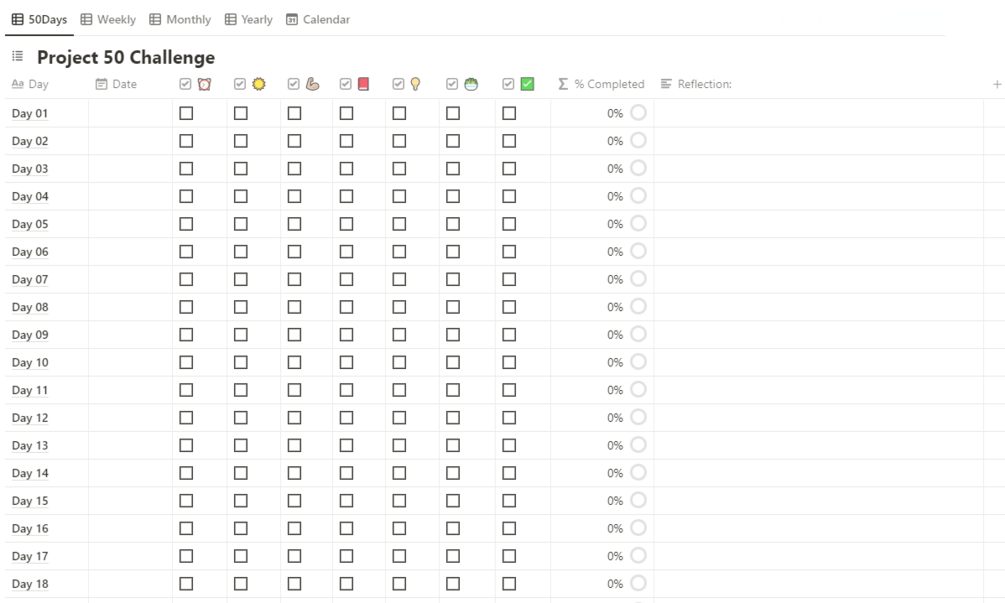Open the Day 03 page
The image size is (1005, 603).
(30, 169)
